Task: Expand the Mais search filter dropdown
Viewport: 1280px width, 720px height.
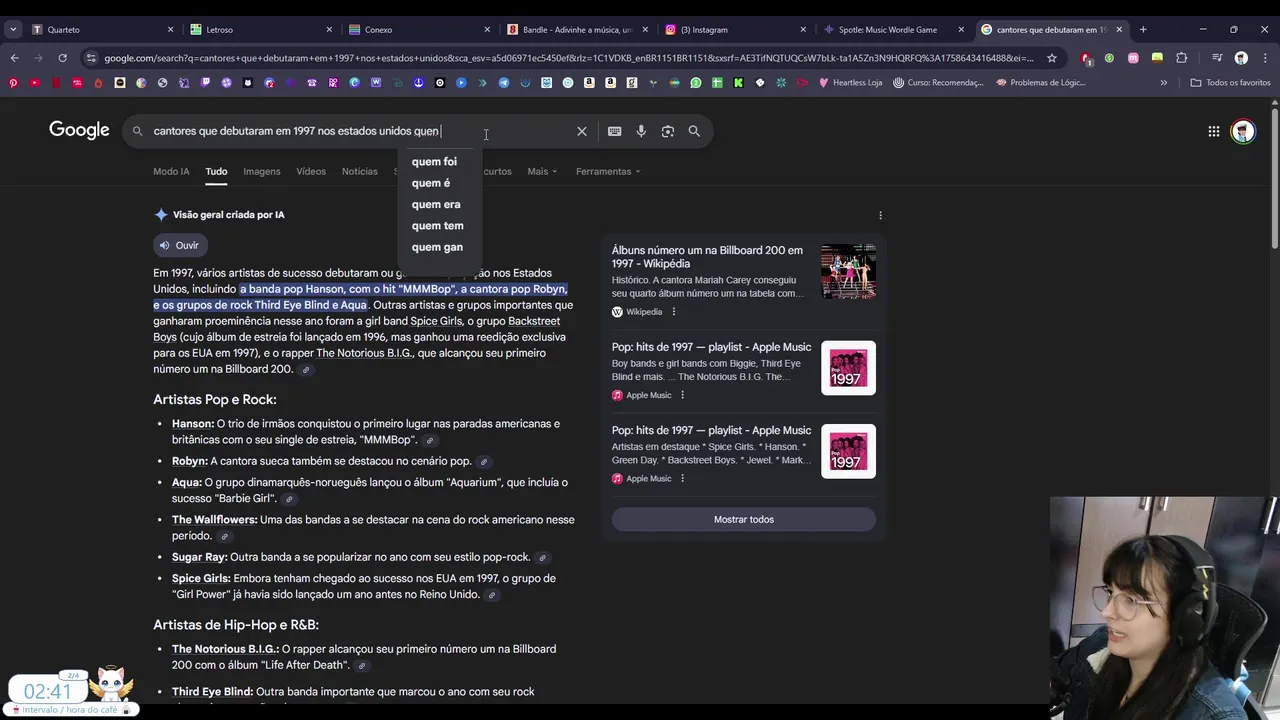Action: [x=541, y=172]
